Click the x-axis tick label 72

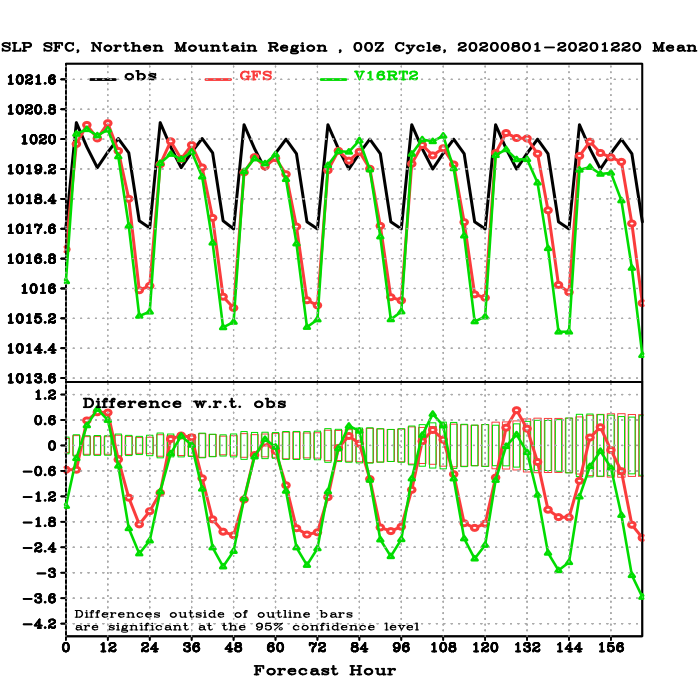317,648
